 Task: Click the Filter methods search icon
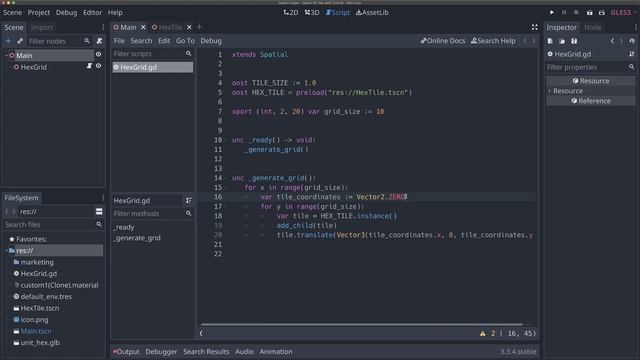click(188, 213)
